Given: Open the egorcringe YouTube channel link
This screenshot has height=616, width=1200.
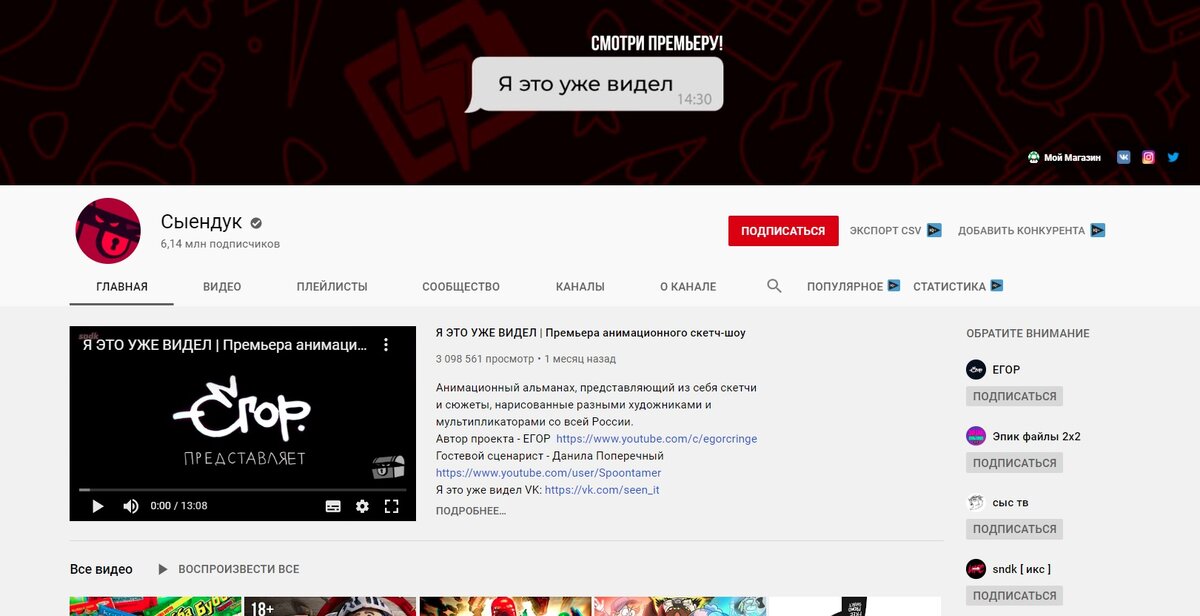Looking at the screenshot, I should tap(657, 439).
